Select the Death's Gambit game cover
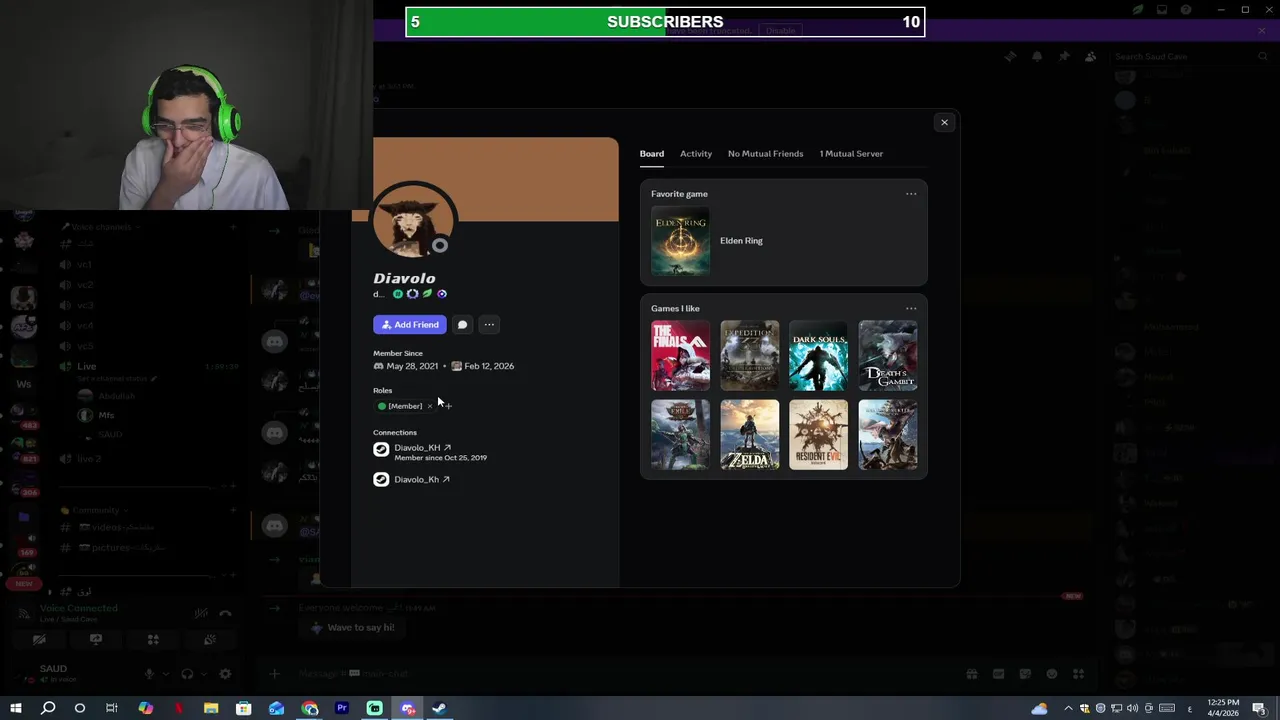1280x720 pixels. click(x=887, y=356)
